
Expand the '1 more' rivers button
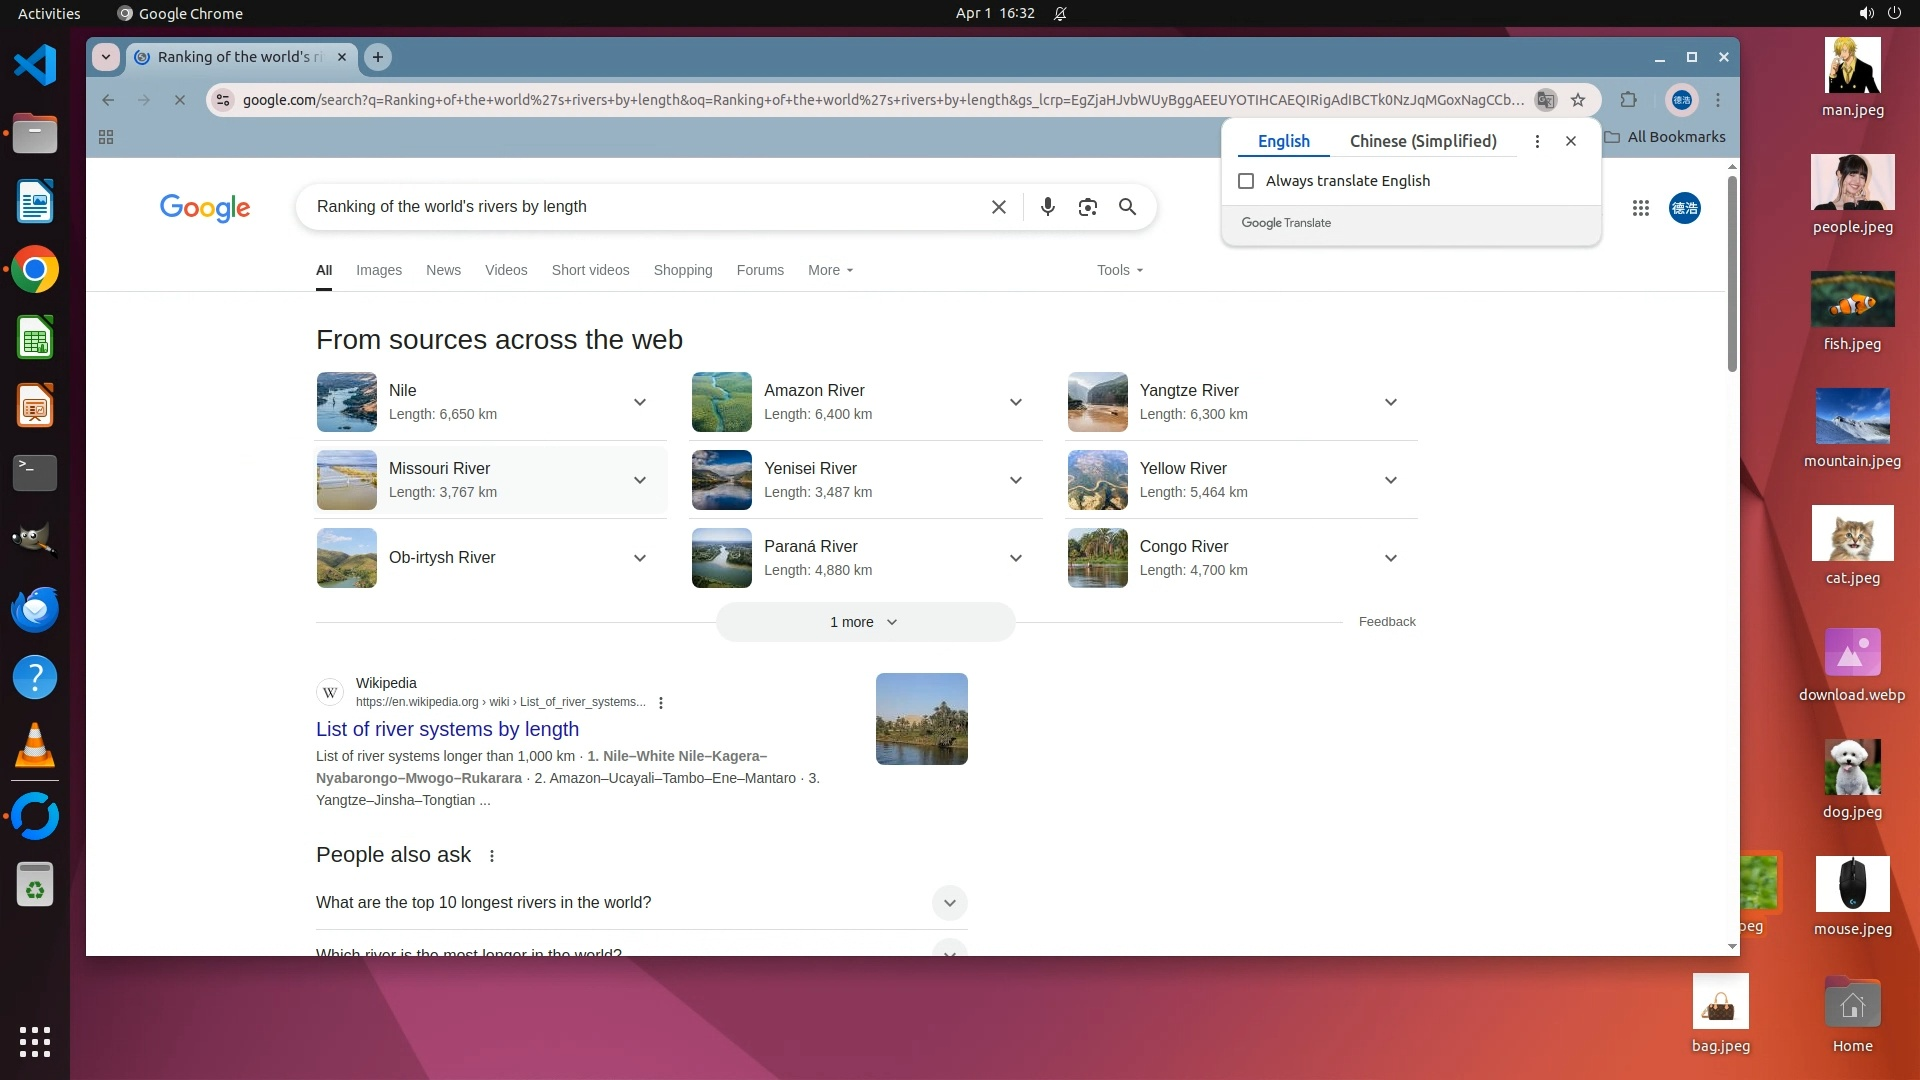pos(865,622)
